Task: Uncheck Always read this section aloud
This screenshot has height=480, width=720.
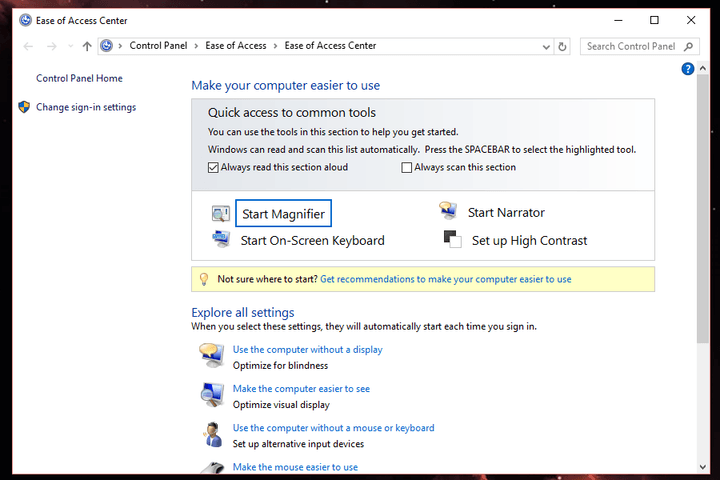Action: (x=213, y=168)
